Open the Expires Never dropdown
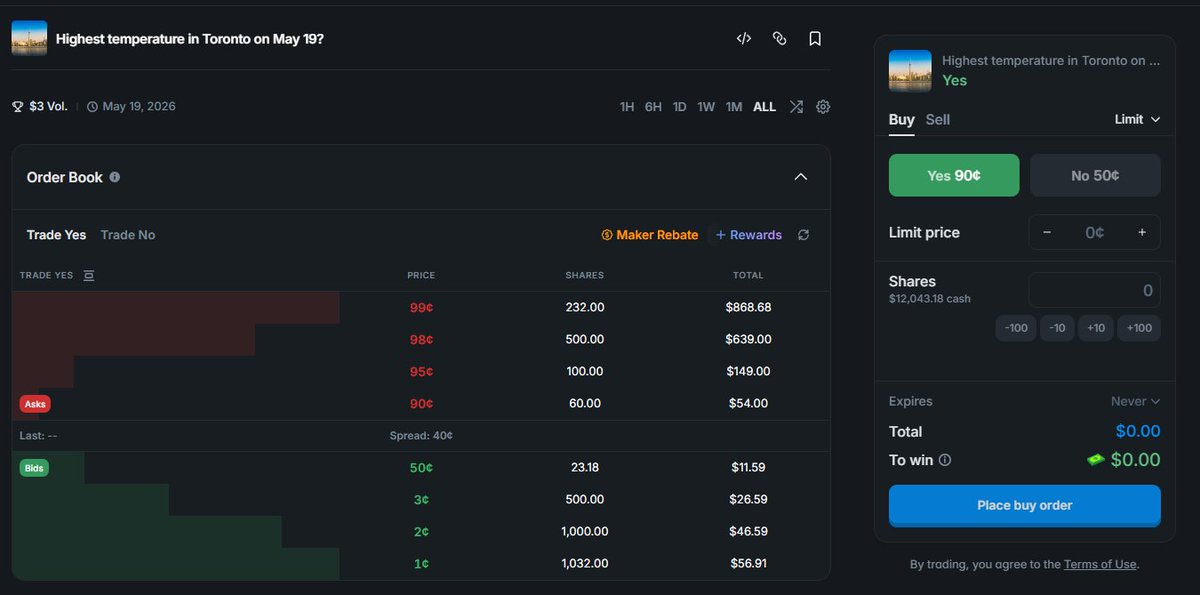Screen dimensions: 1200x595 pyautogui.click(x=1135, y=401)
